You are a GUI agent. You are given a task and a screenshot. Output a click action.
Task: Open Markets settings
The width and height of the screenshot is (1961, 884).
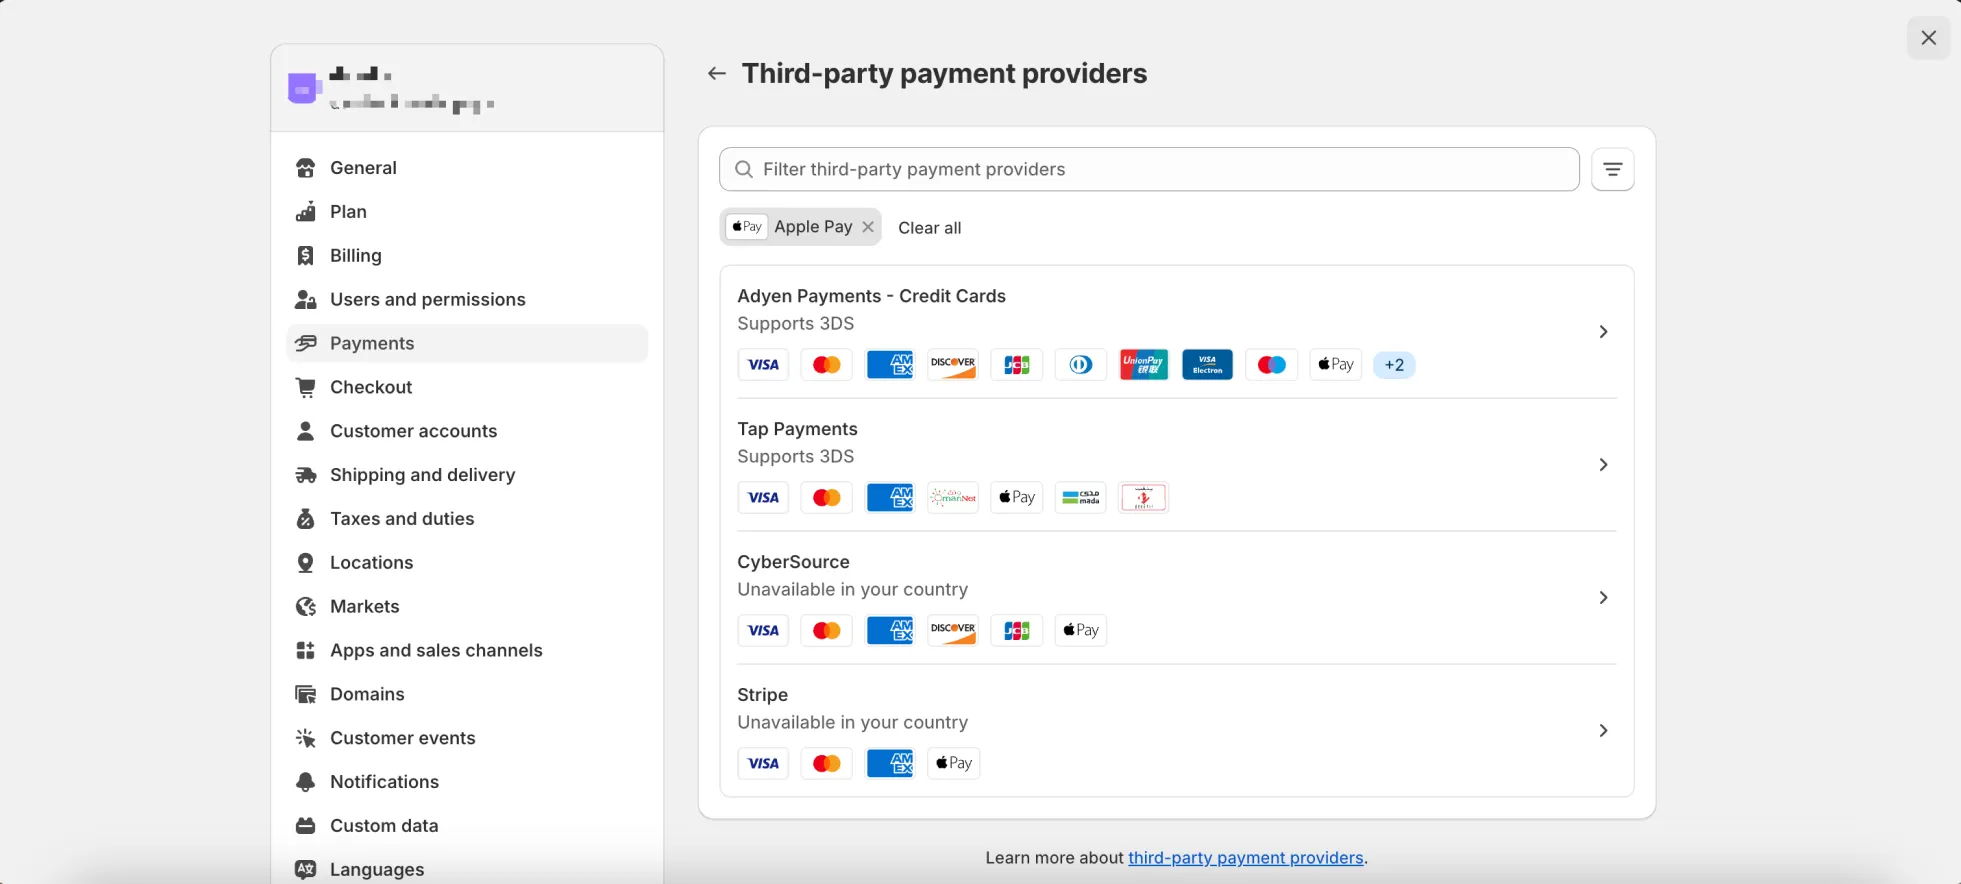point(467,607)
